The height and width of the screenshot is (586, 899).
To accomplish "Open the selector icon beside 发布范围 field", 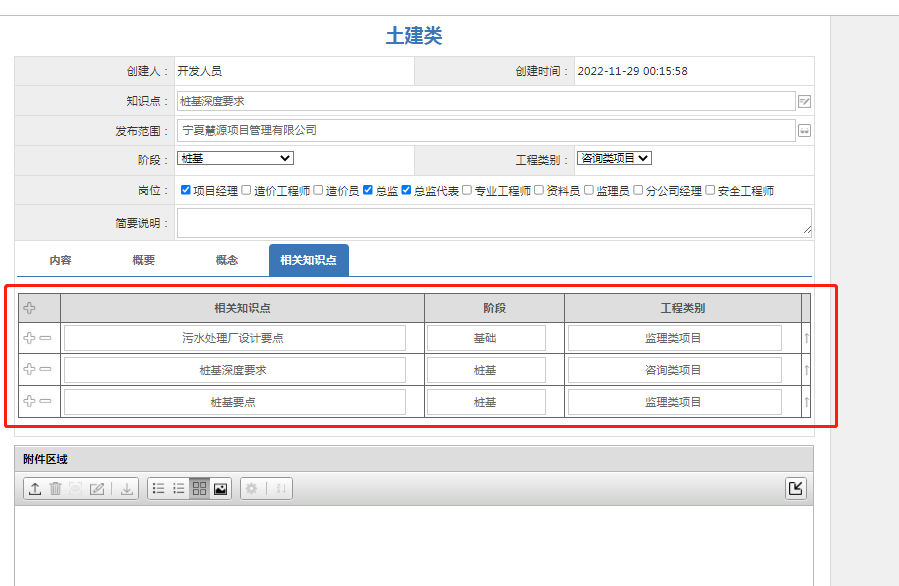I will pos(804,130).
